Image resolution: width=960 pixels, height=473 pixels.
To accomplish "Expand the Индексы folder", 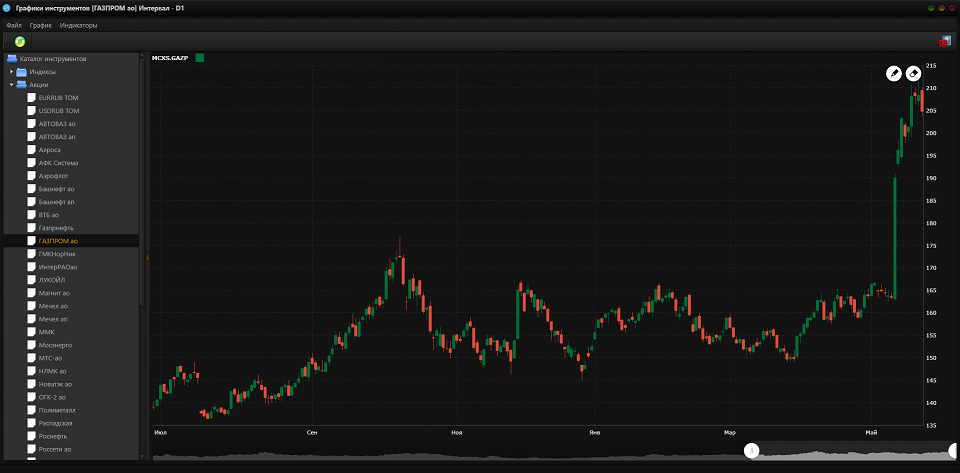I will (x=11, y=72).
